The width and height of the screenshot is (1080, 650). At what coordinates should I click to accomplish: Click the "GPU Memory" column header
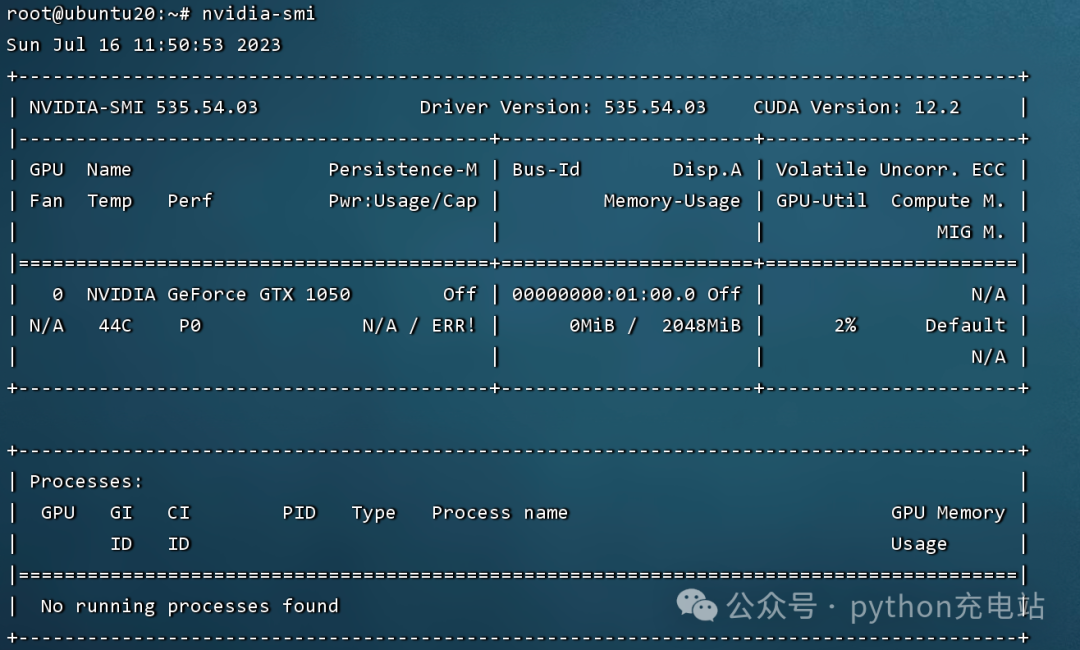coord(948,514)
